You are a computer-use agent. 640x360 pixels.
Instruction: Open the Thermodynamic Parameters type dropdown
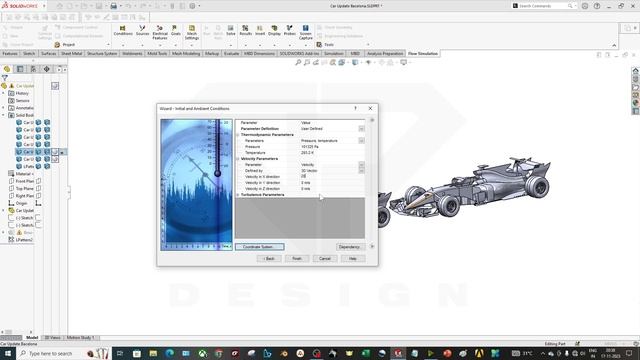click(361, 140)
